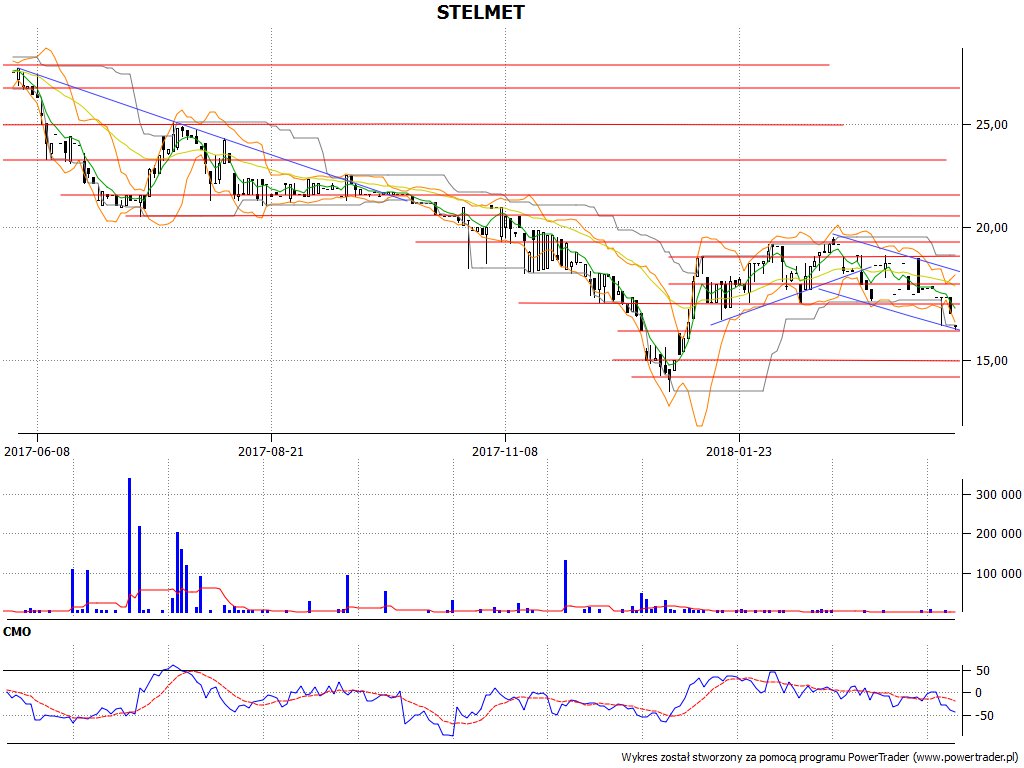Image resolution: width=1024 pixels, height=768 pixels.
Task: Click the 200 000 volume axis label
Action: (999, 534)
